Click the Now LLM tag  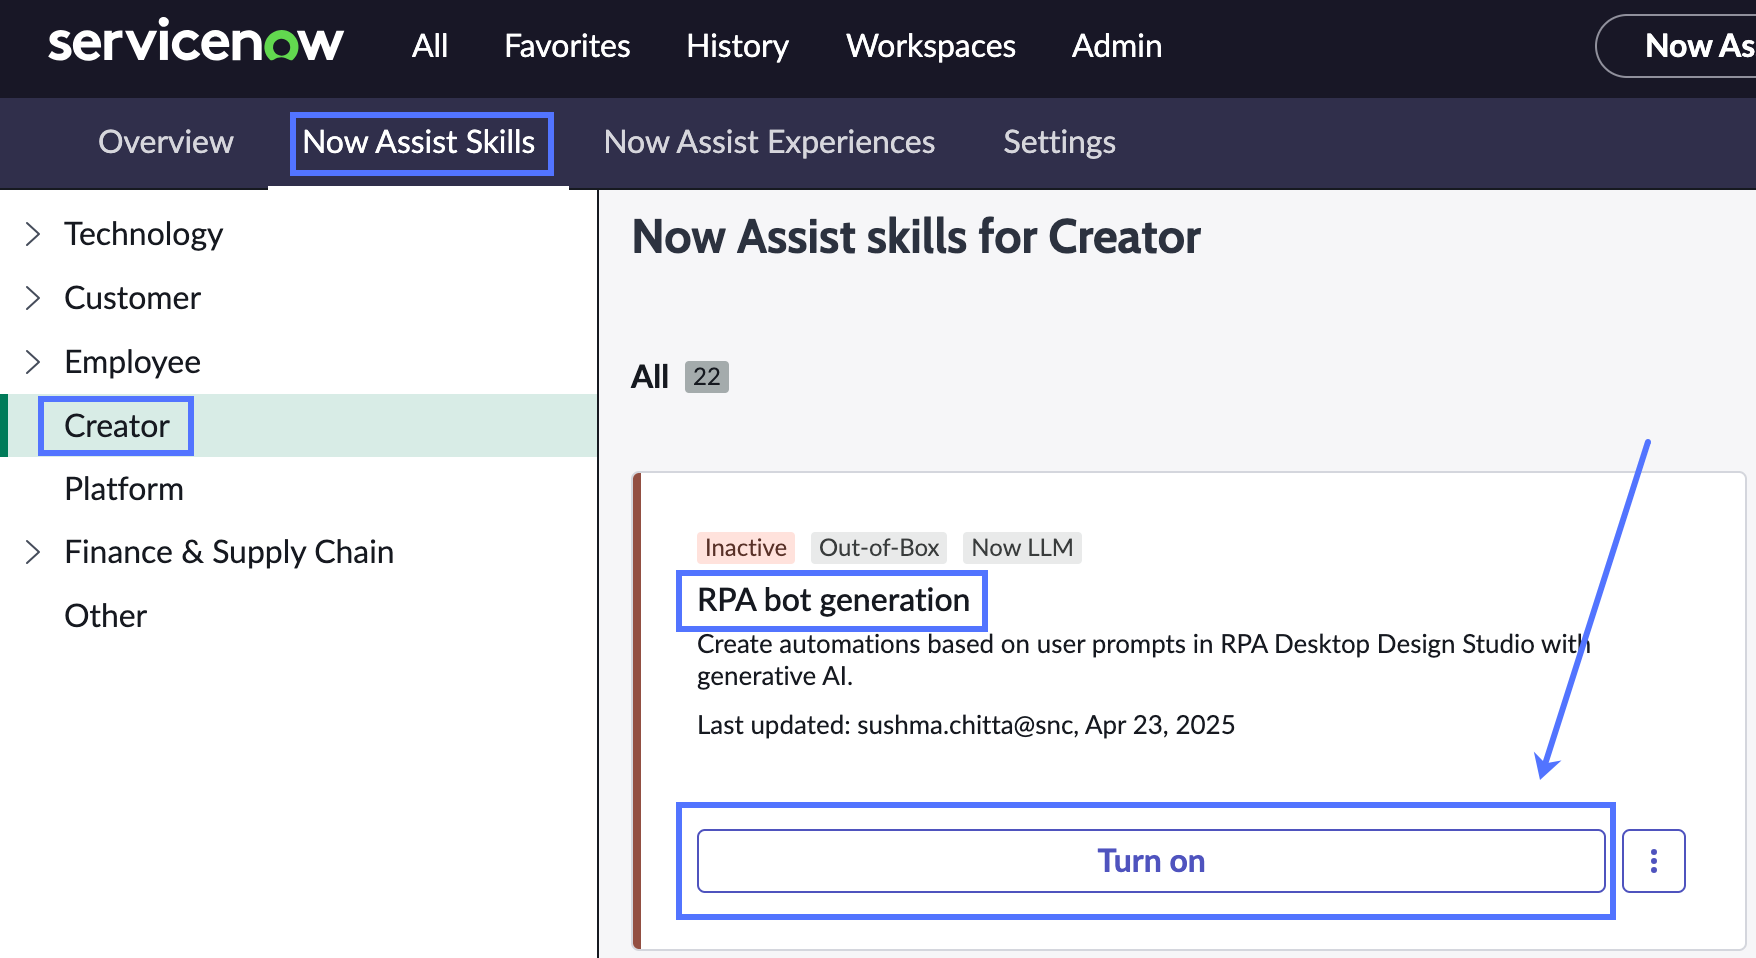[1022, 548]
